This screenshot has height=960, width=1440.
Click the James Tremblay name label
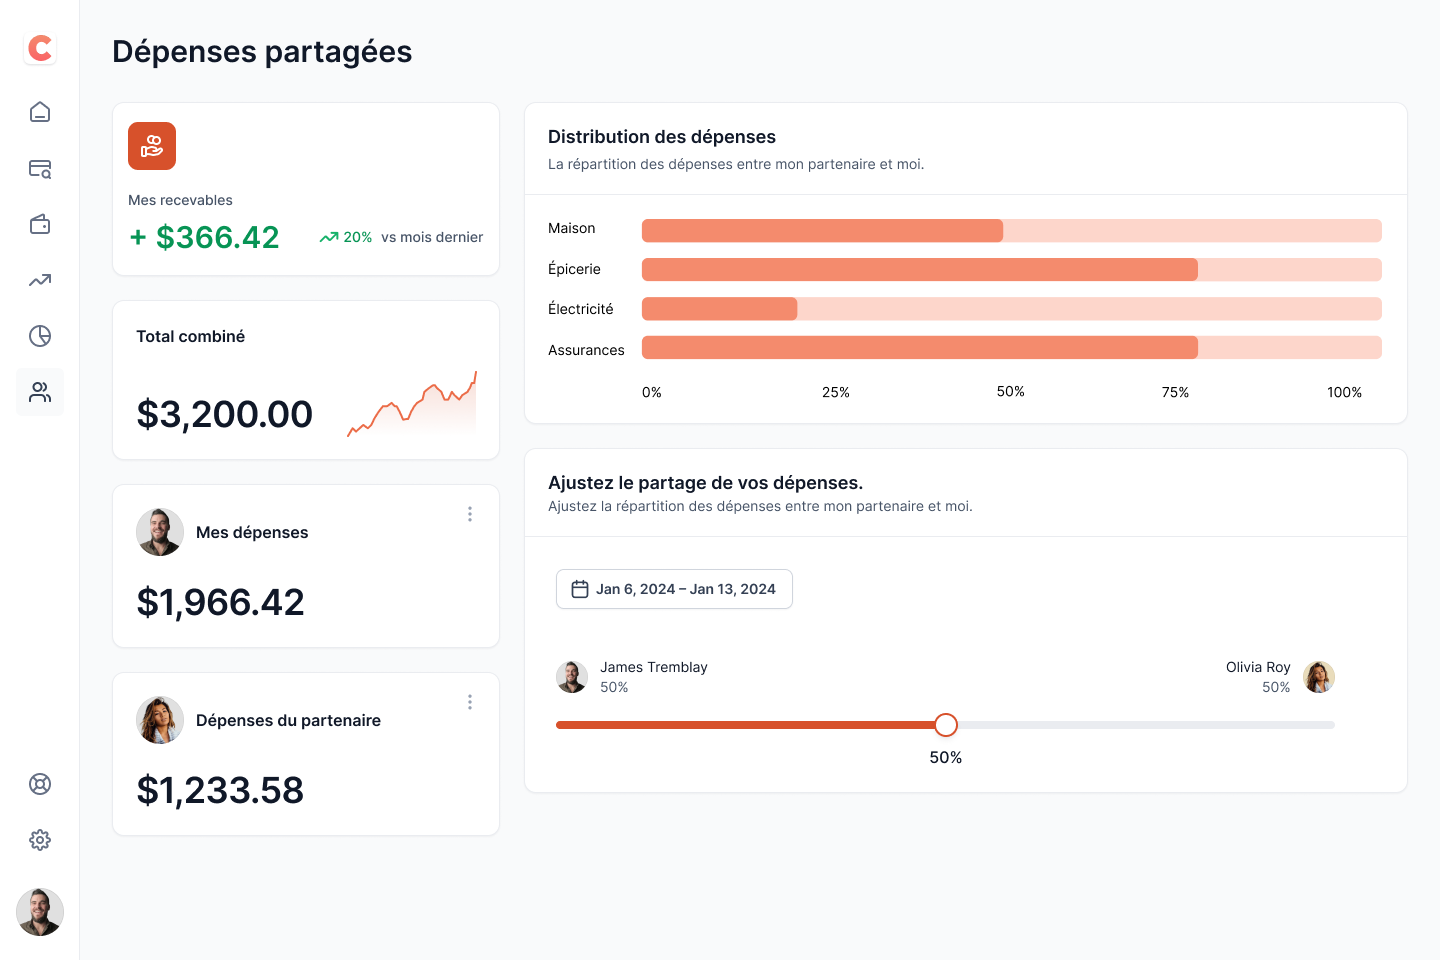654,667
